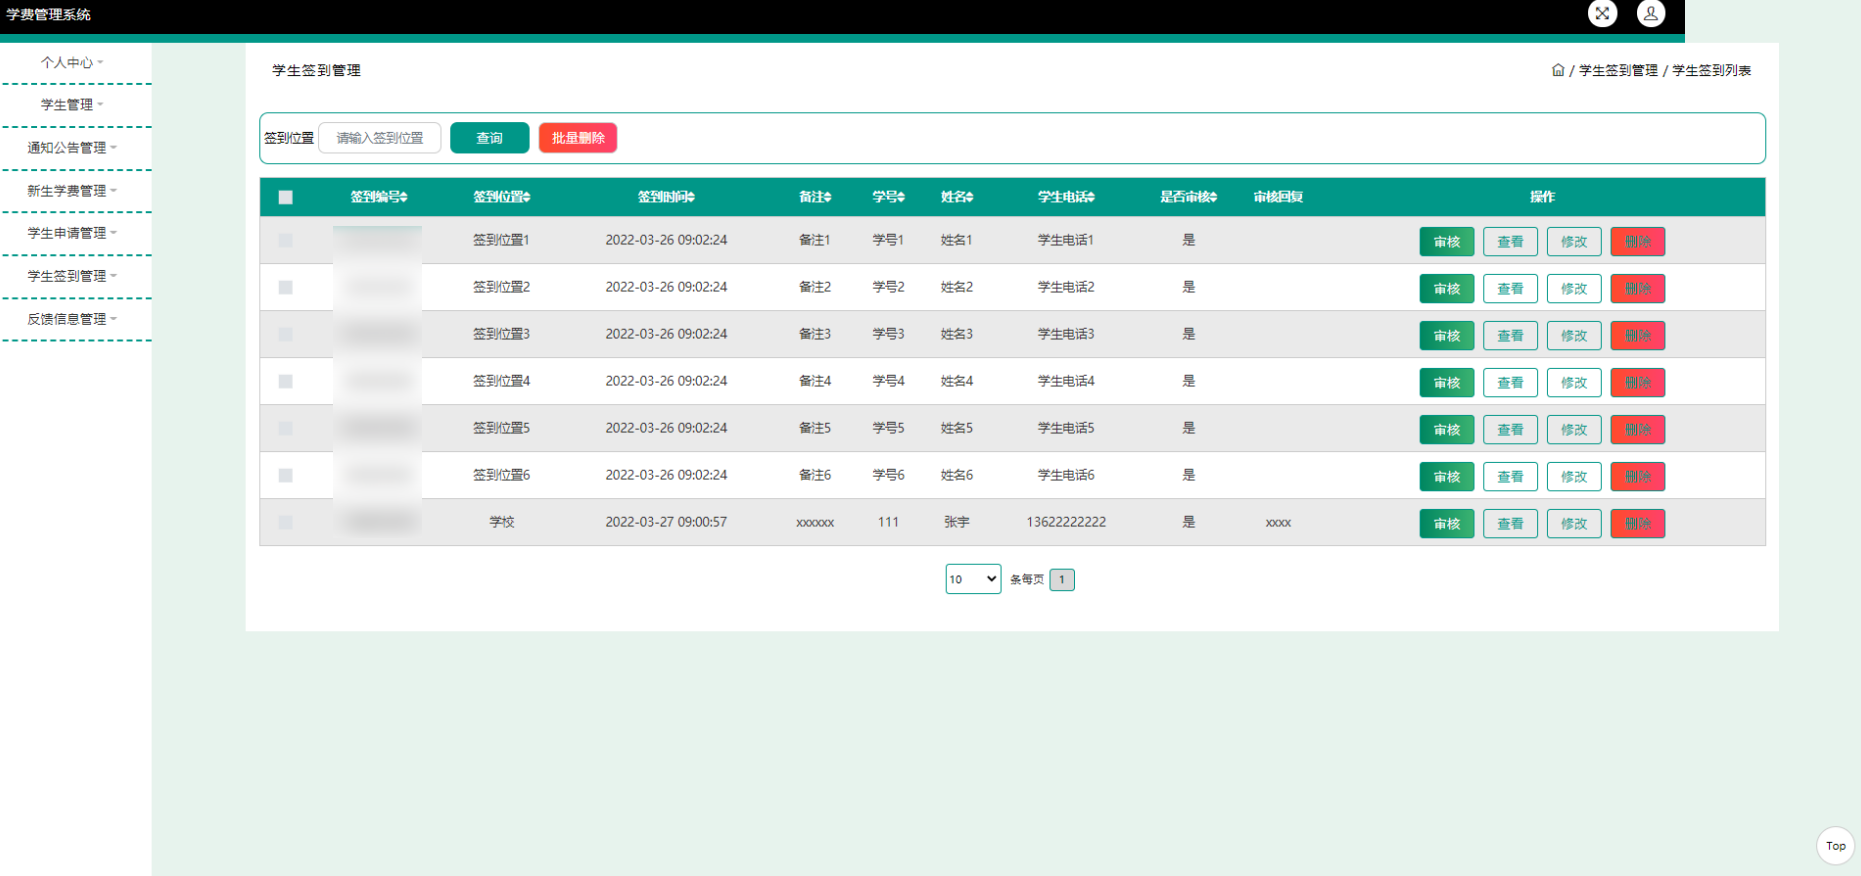The width and height of the screenshot is (1861, 876).
Task: Sort by 姓名 column header
Action: 957,197
